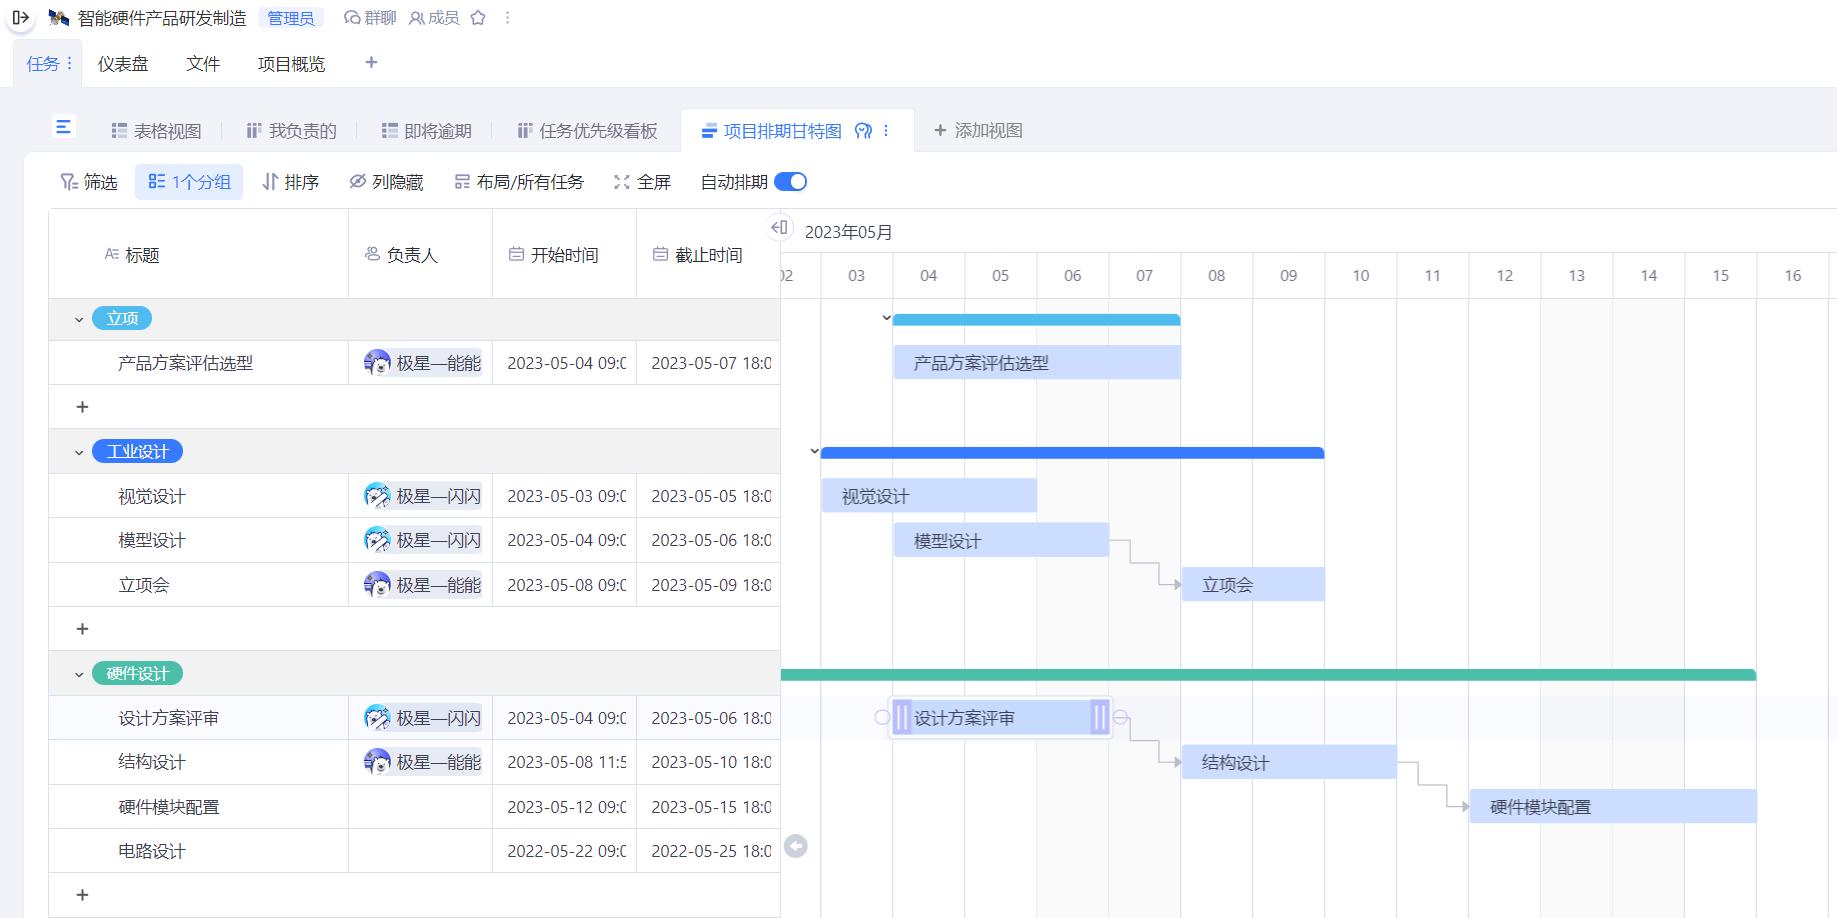Open the 列隐藏 column hiding settings
This screenshot has width=1837, height=918.
coord(388,181)
